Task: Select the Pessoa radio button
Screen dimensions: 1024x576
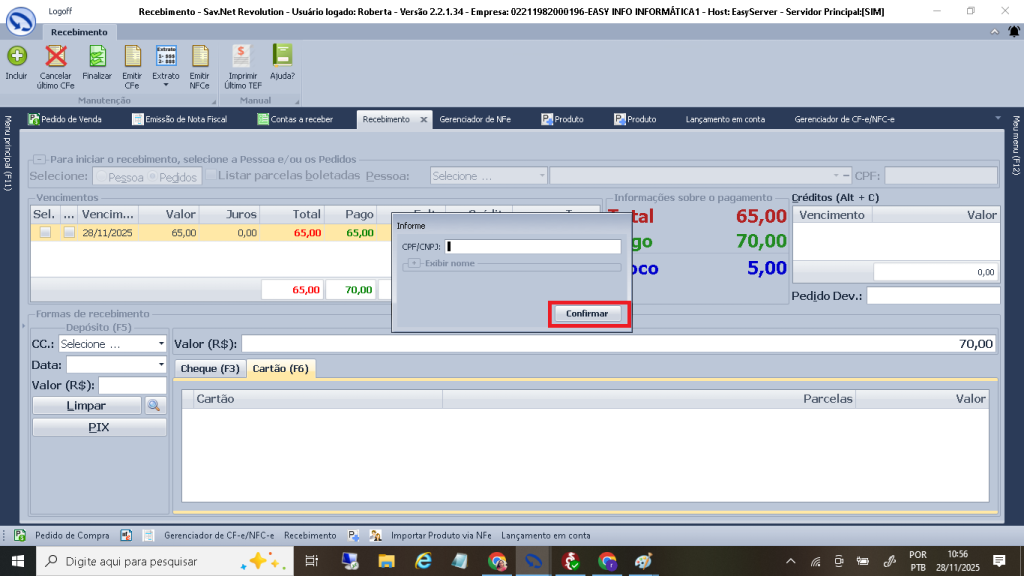Action: click(x=101, y=177)
